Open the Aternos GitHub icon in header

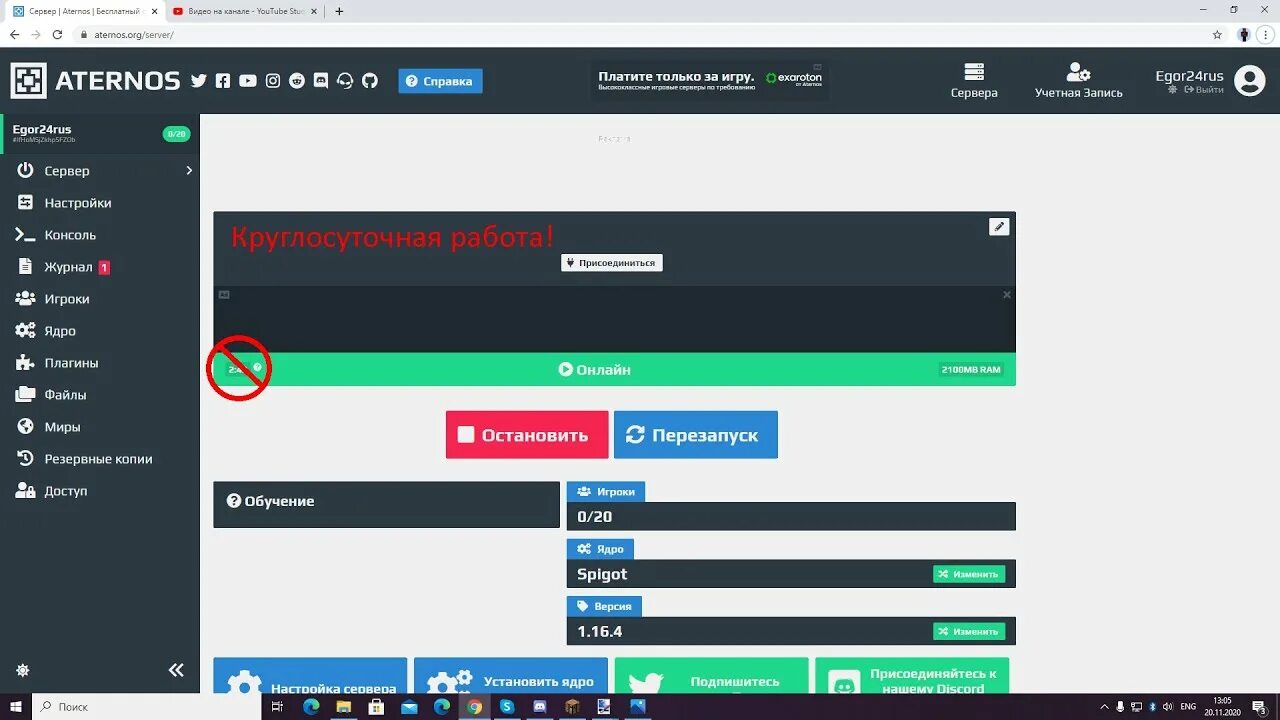pos(370,81)
